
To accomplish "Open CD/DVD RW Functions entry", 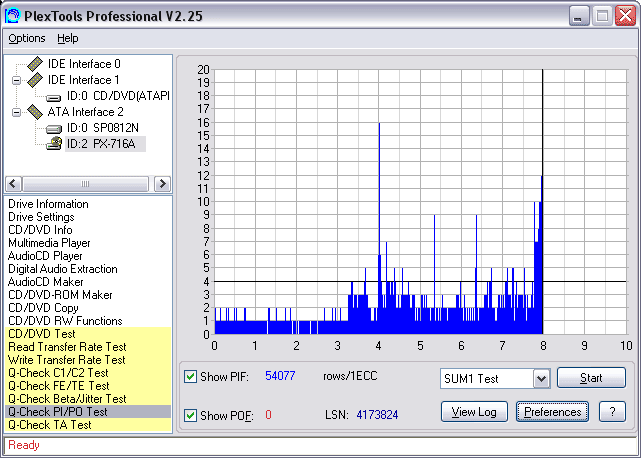I will point(65,321).
